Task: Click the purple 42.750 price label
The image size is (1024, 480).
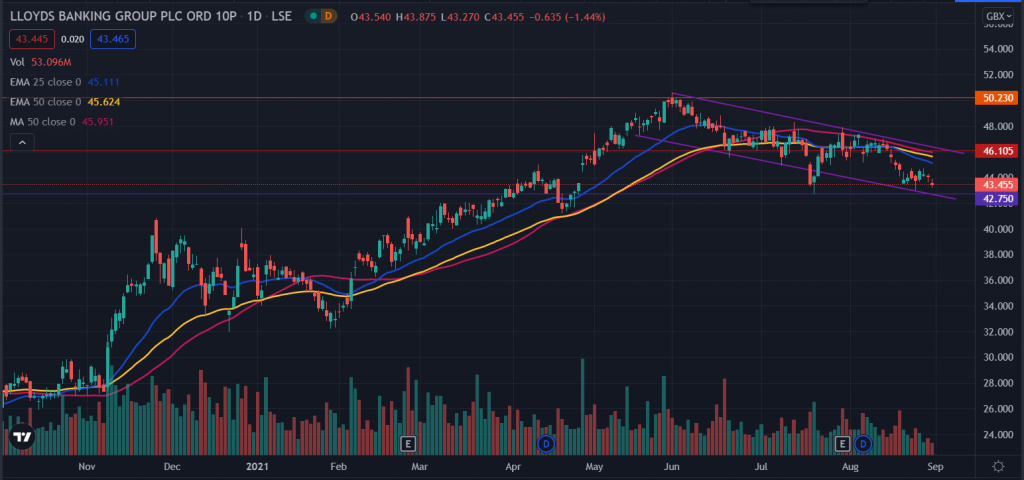Action: [997, 199]
